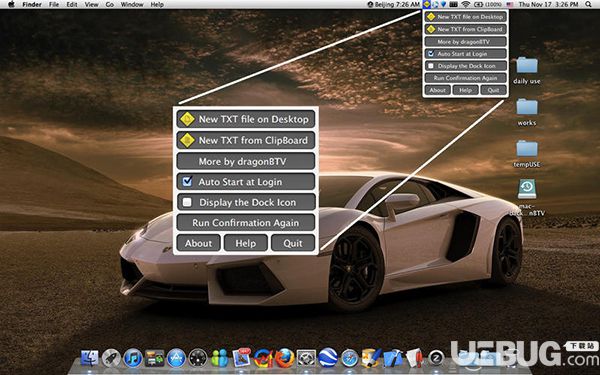Open the Go menu
Image resolution: width=600 pixels, height=375 pixels.
point(109,5)
